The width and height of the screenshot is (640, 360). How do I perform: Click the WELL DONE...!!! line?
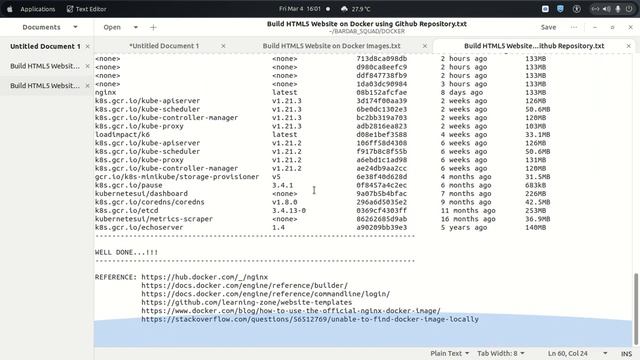tap(126, 252)
